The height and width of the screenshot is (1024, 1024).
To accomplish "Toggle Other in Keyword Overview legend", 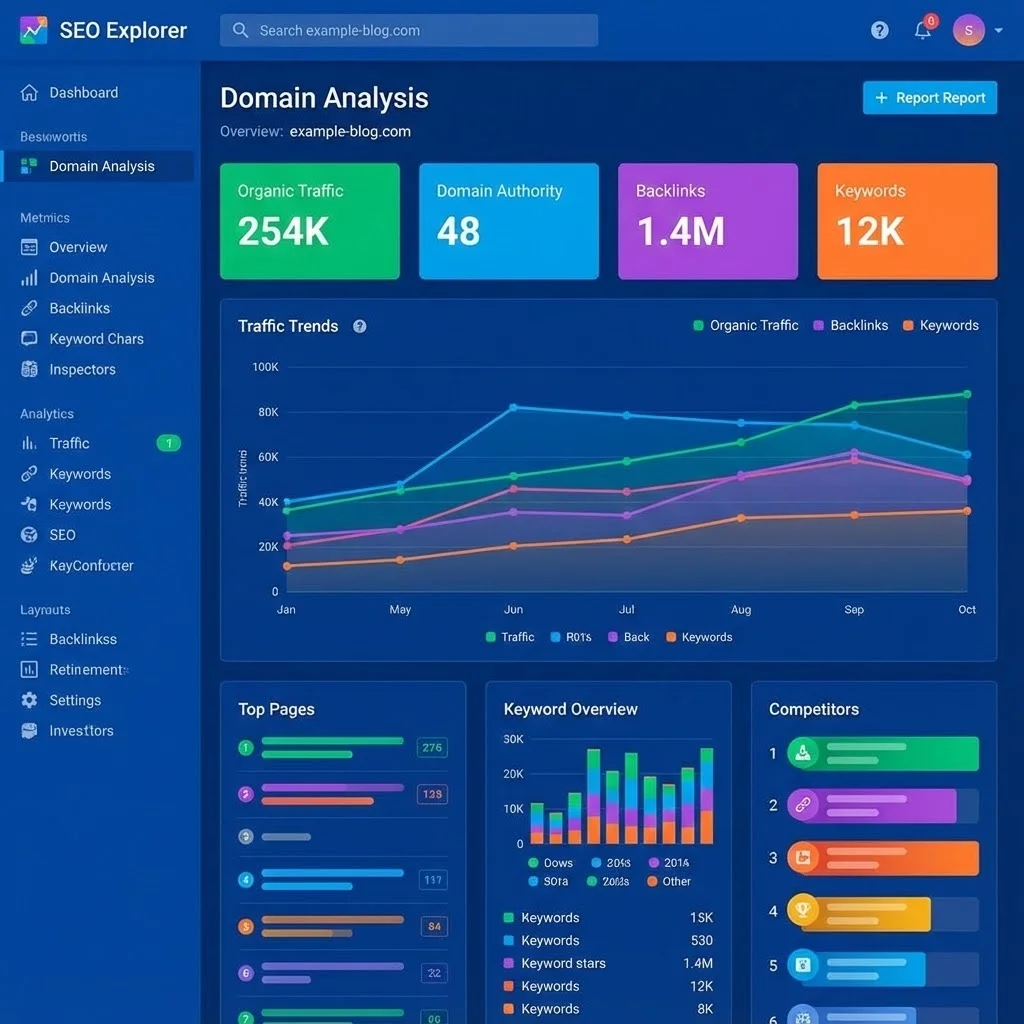I will [669, 881].
